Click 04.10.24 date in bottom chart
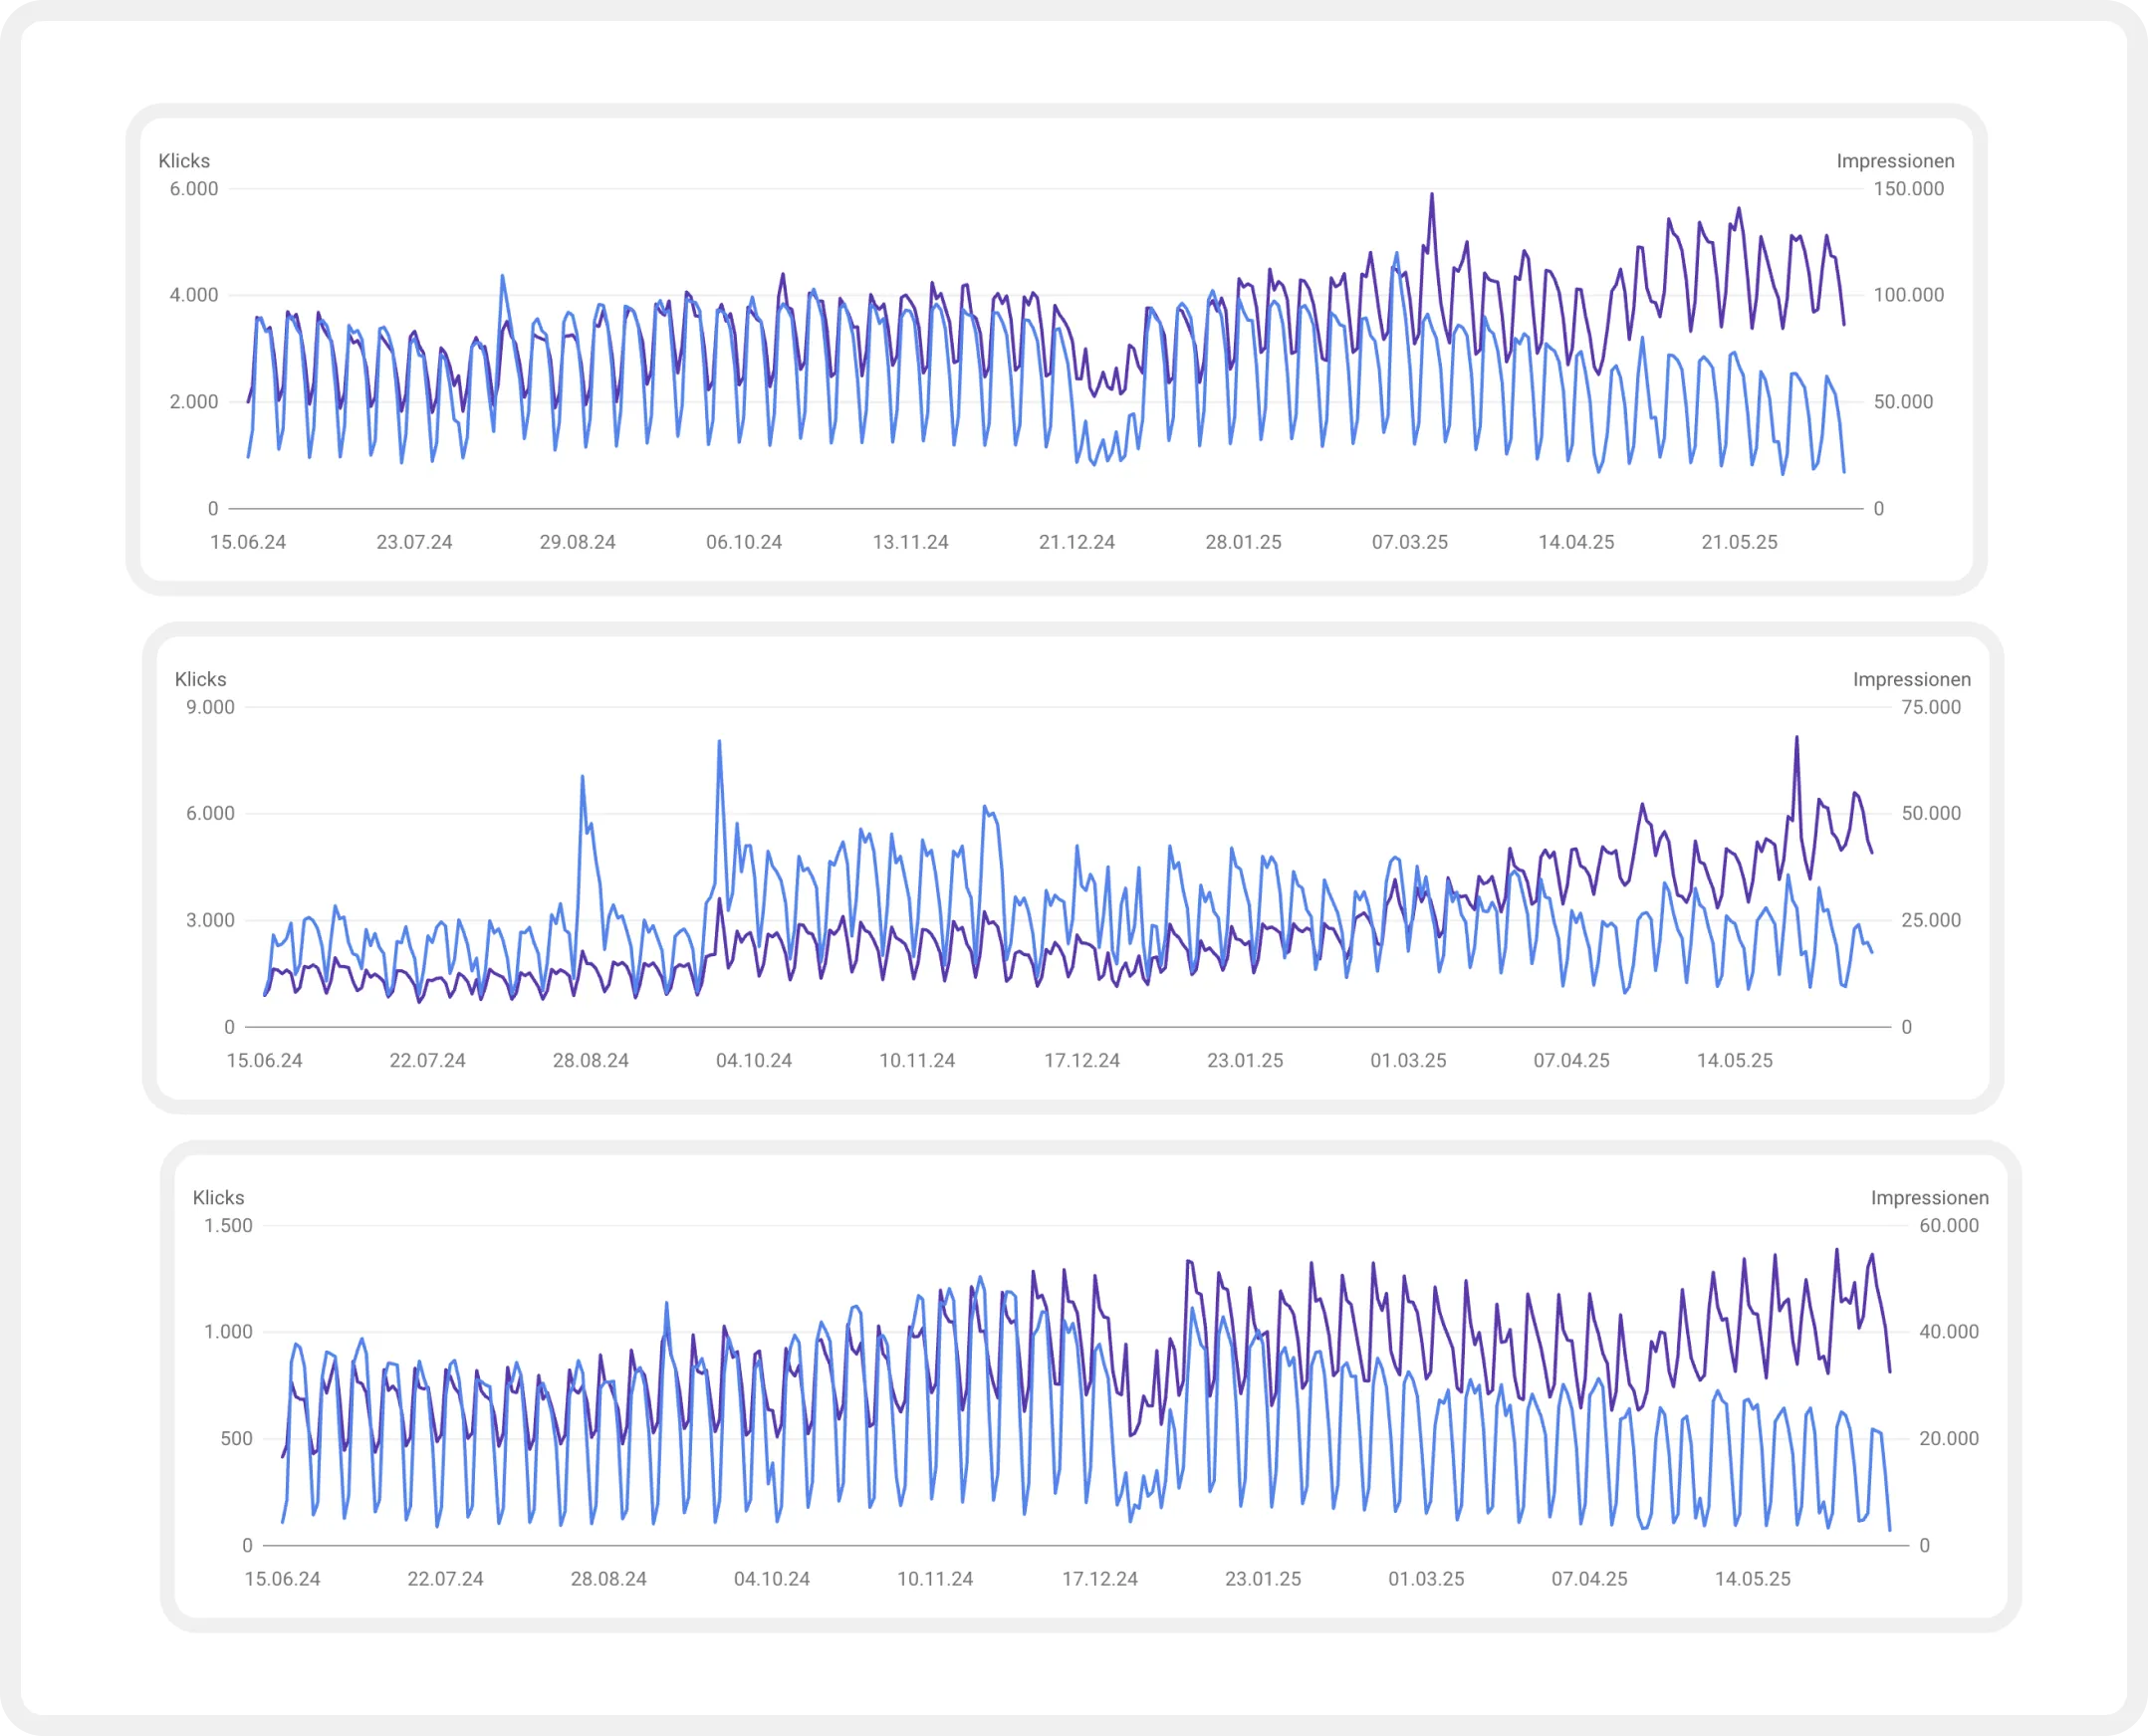 (771, 1578)
